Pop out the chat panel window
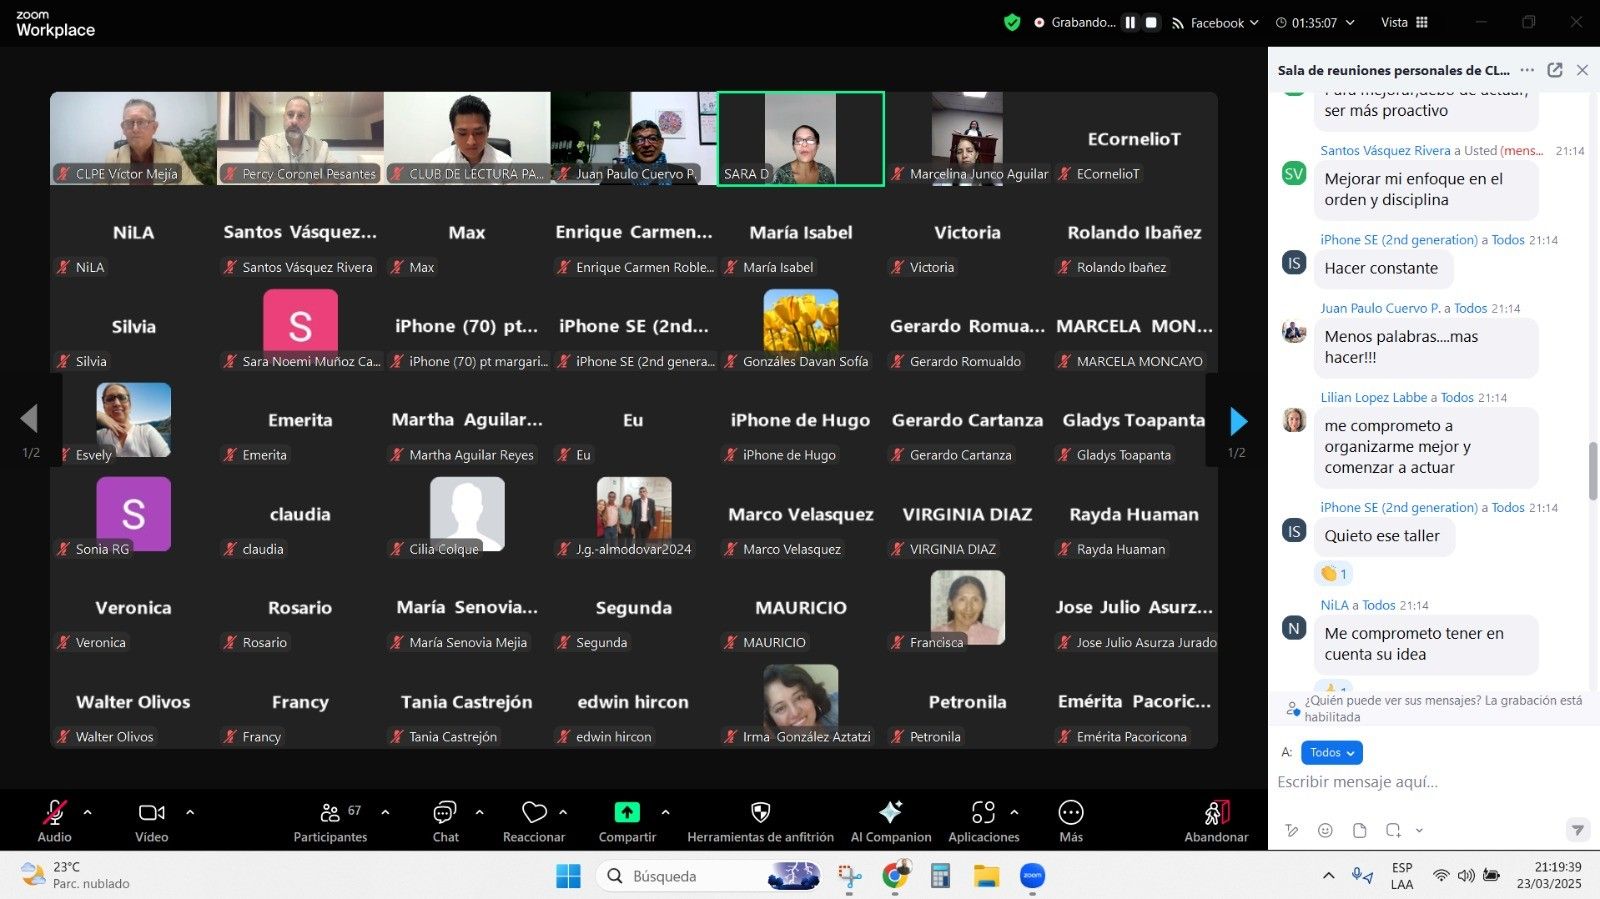The width and height of the screenshot is (1600, 899). (x=1554, y=70)
